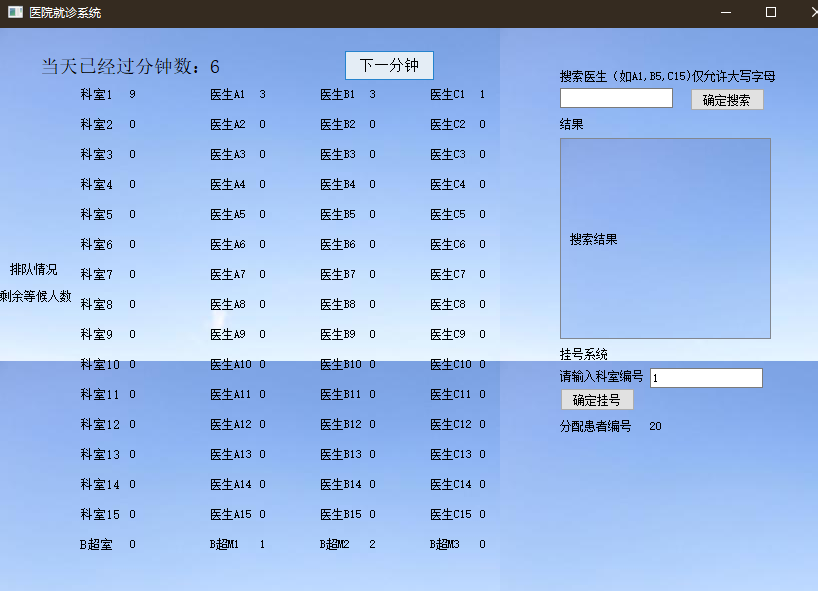
Task: Click the 医生A12 label
Action: pos(231,425)
